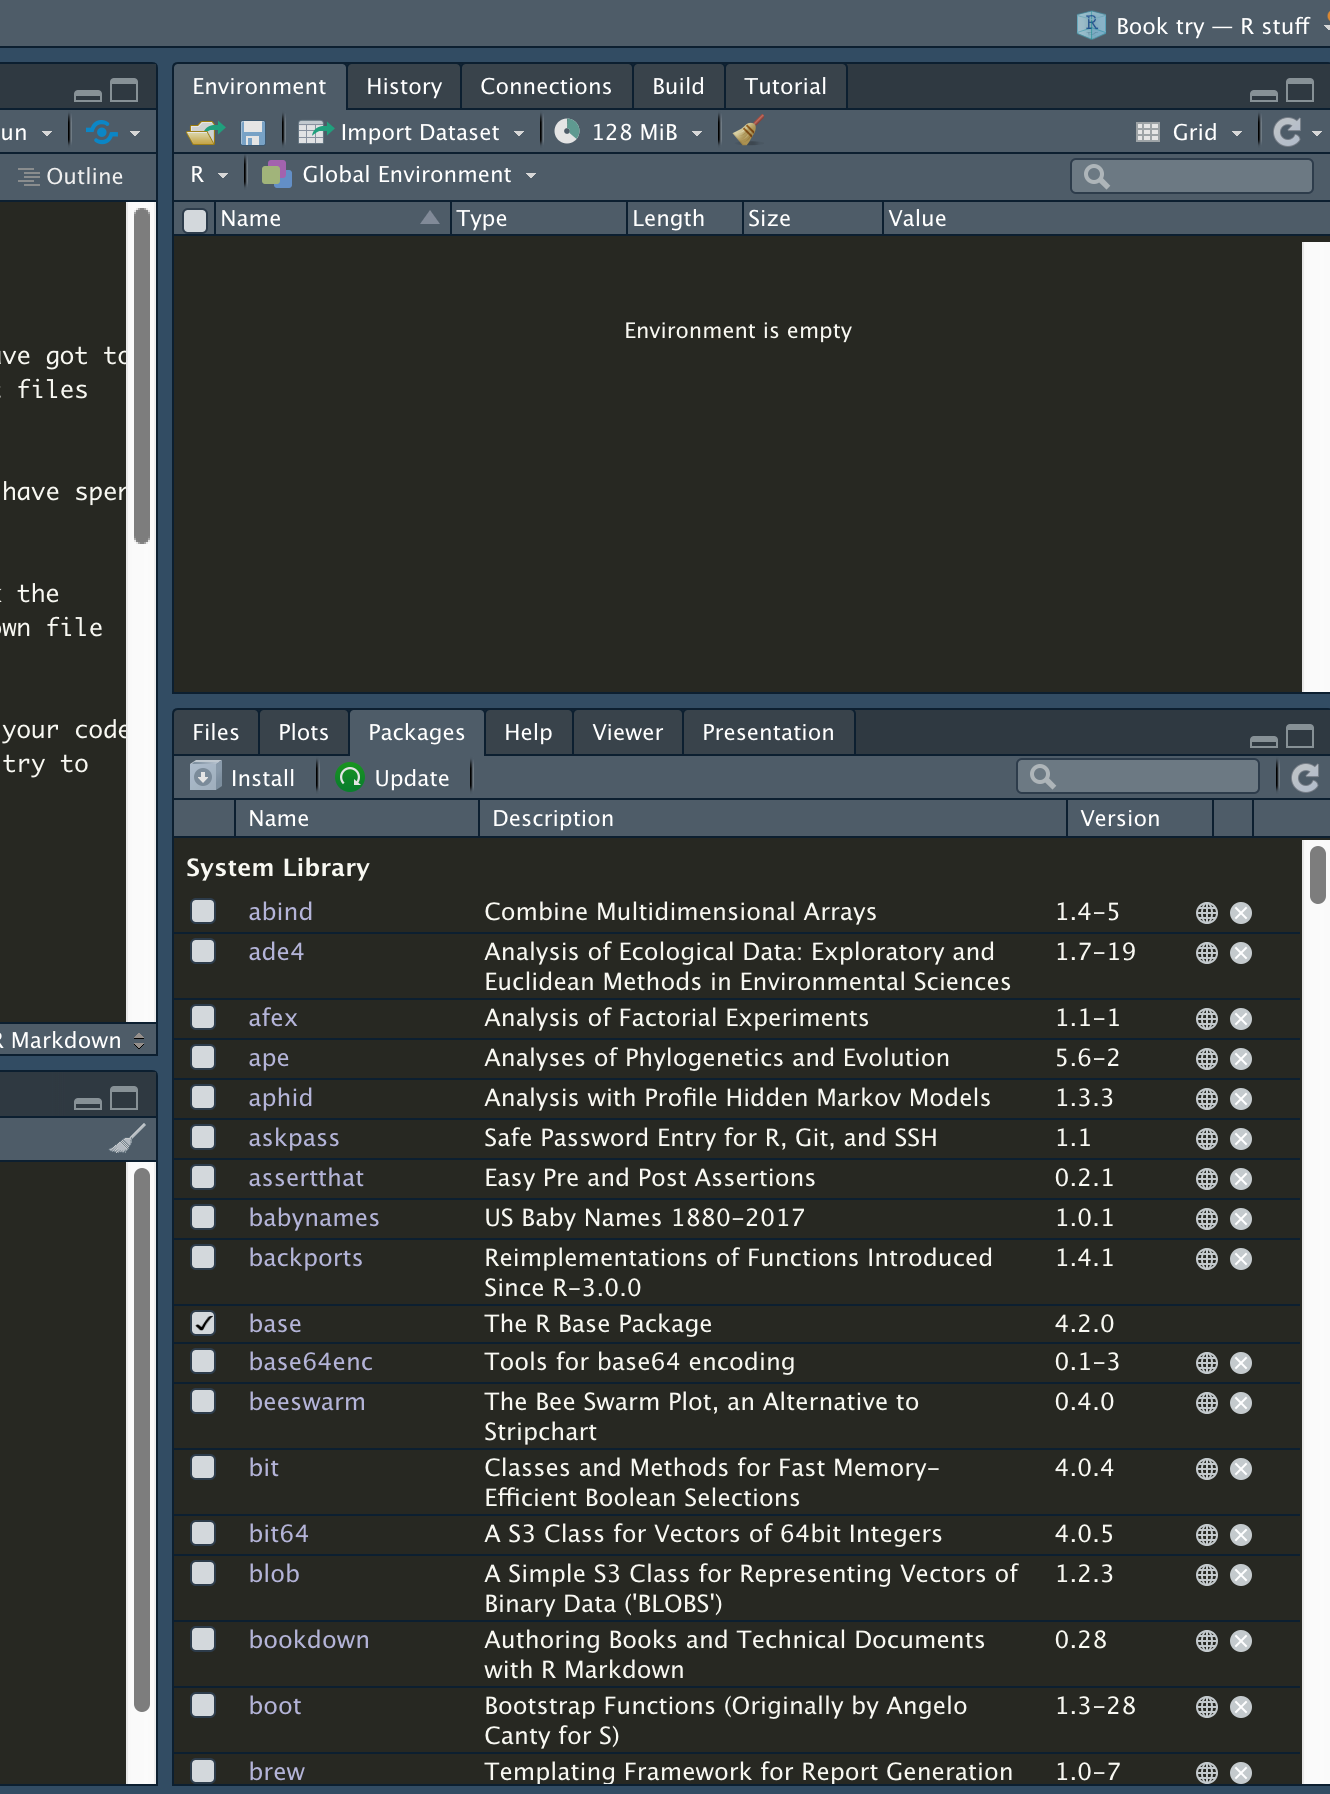The width and height of the screenshot is (1330, 1794).
Task: Tick the bookdown package checkbox
Action: click(203, 1639)
